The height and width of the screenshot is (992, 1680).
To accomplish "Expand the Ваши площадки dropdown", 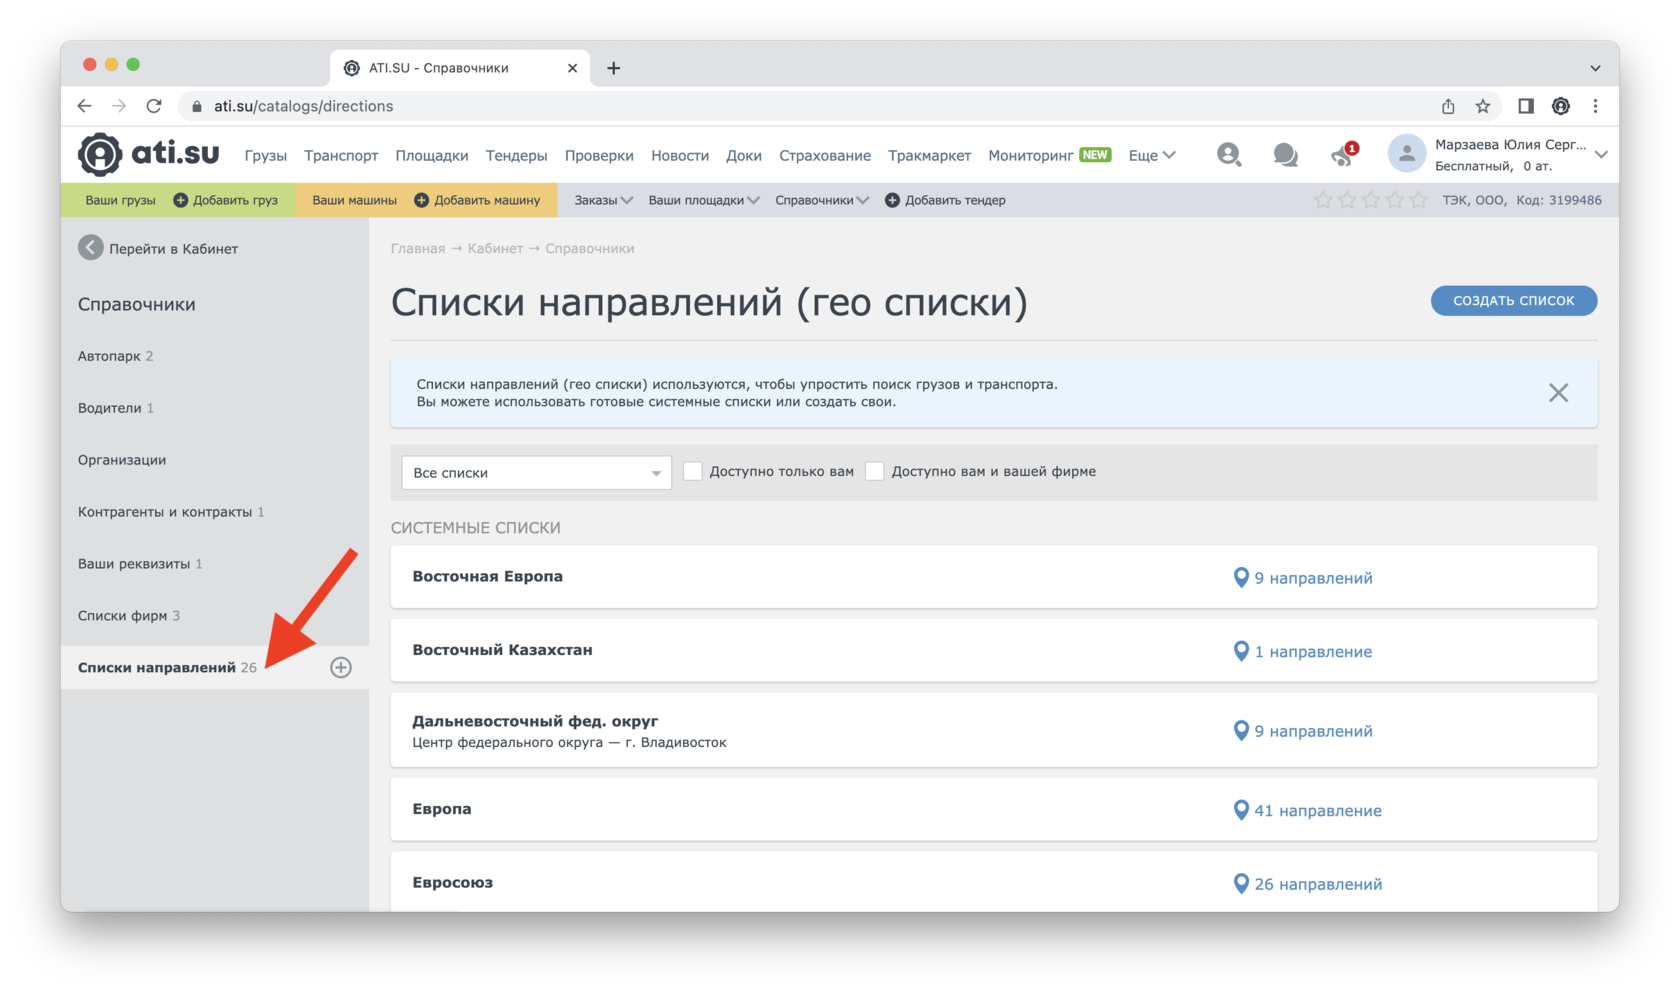I will pos(704,200).
